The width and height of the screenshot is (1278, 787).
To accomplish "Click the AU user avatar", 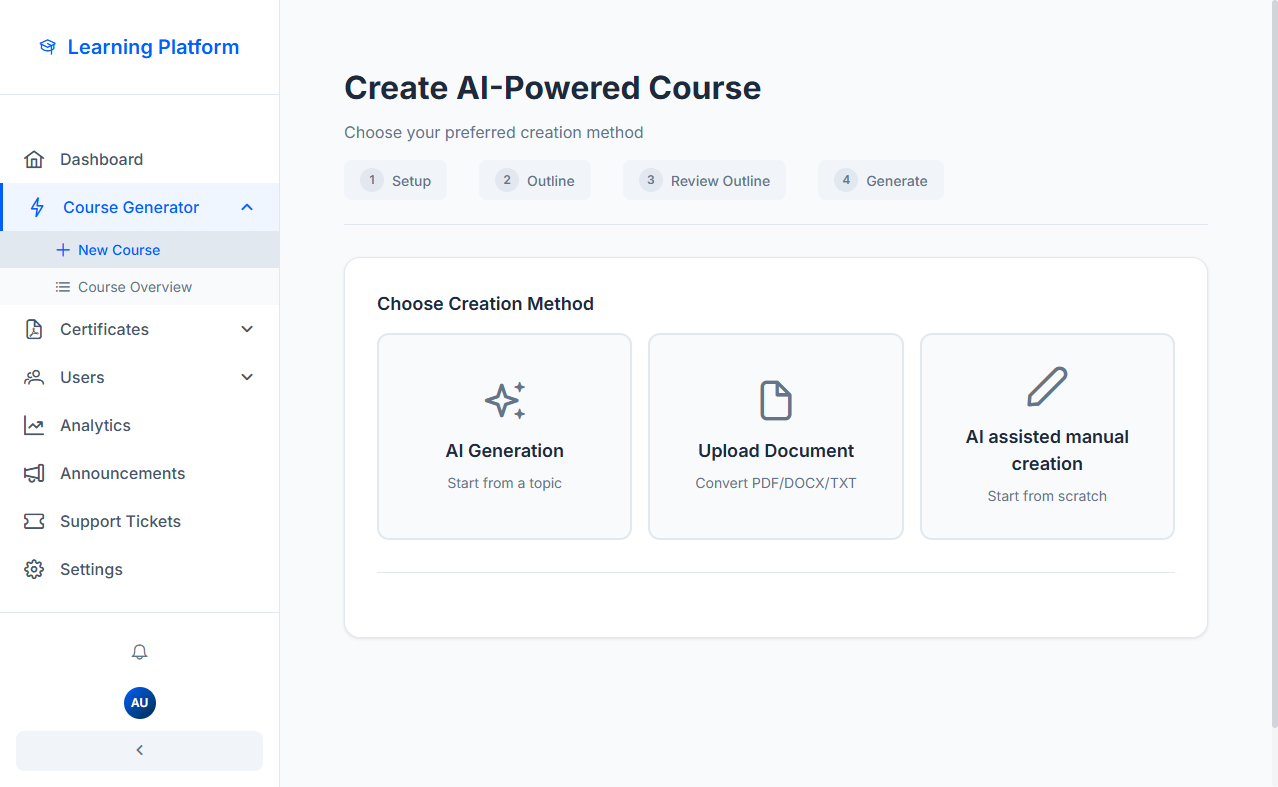I will click(139, 703).
